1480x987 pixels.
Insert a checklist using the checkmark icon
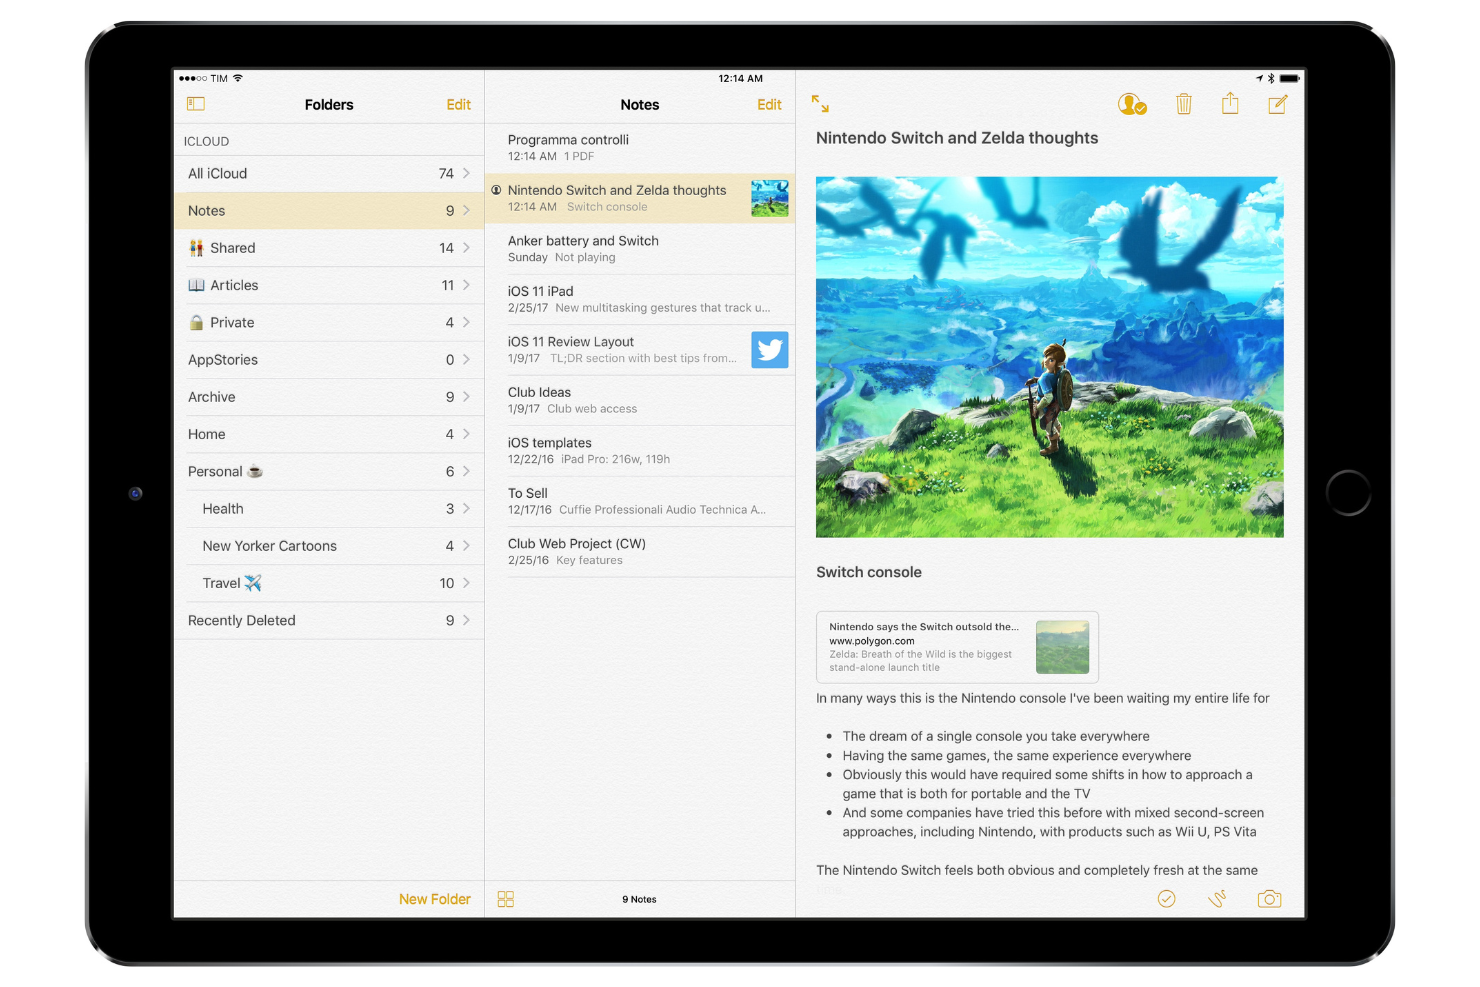pyautogui.click(x=1166, y=899)
